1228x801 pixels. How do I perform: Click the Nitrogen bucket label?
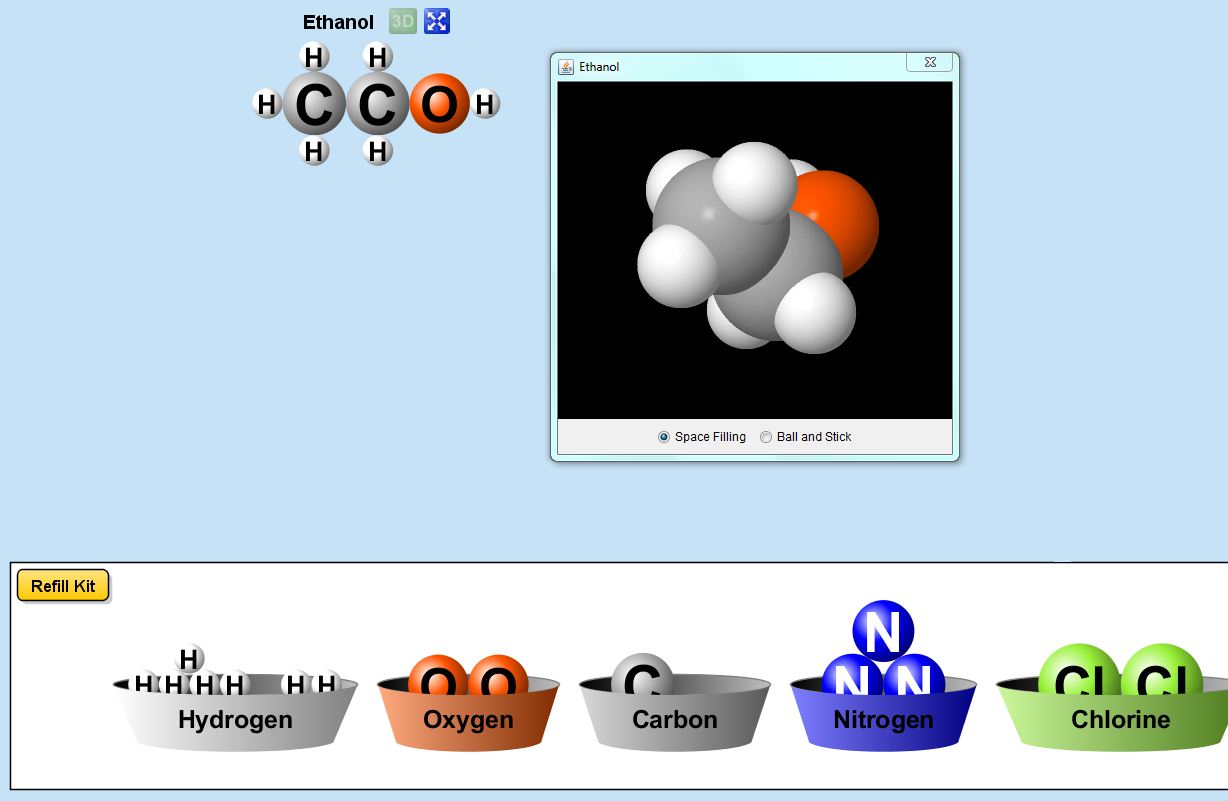883,720
